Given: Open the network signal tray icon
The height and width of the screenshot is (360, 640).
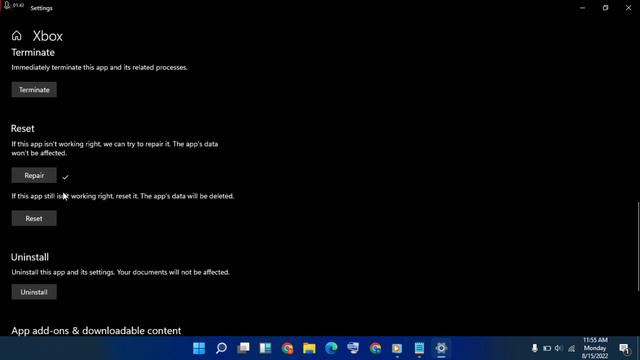Looking at the screenshot, I should click(571, 349).
